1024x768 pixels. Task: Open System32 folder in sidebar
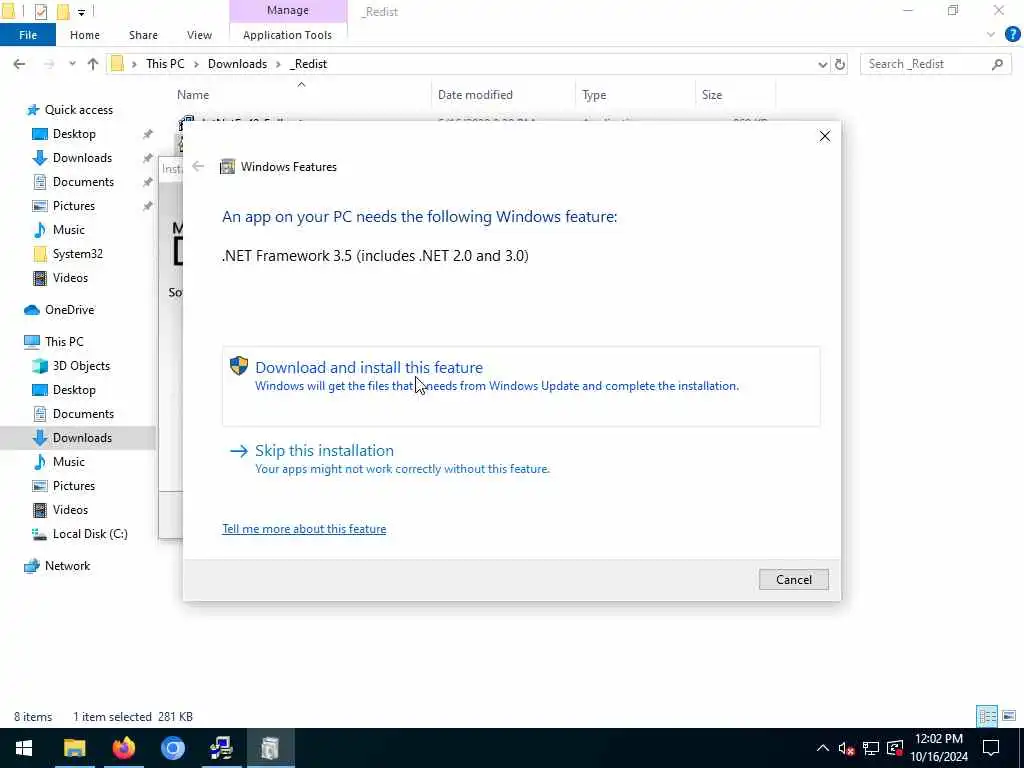(78, 254)
